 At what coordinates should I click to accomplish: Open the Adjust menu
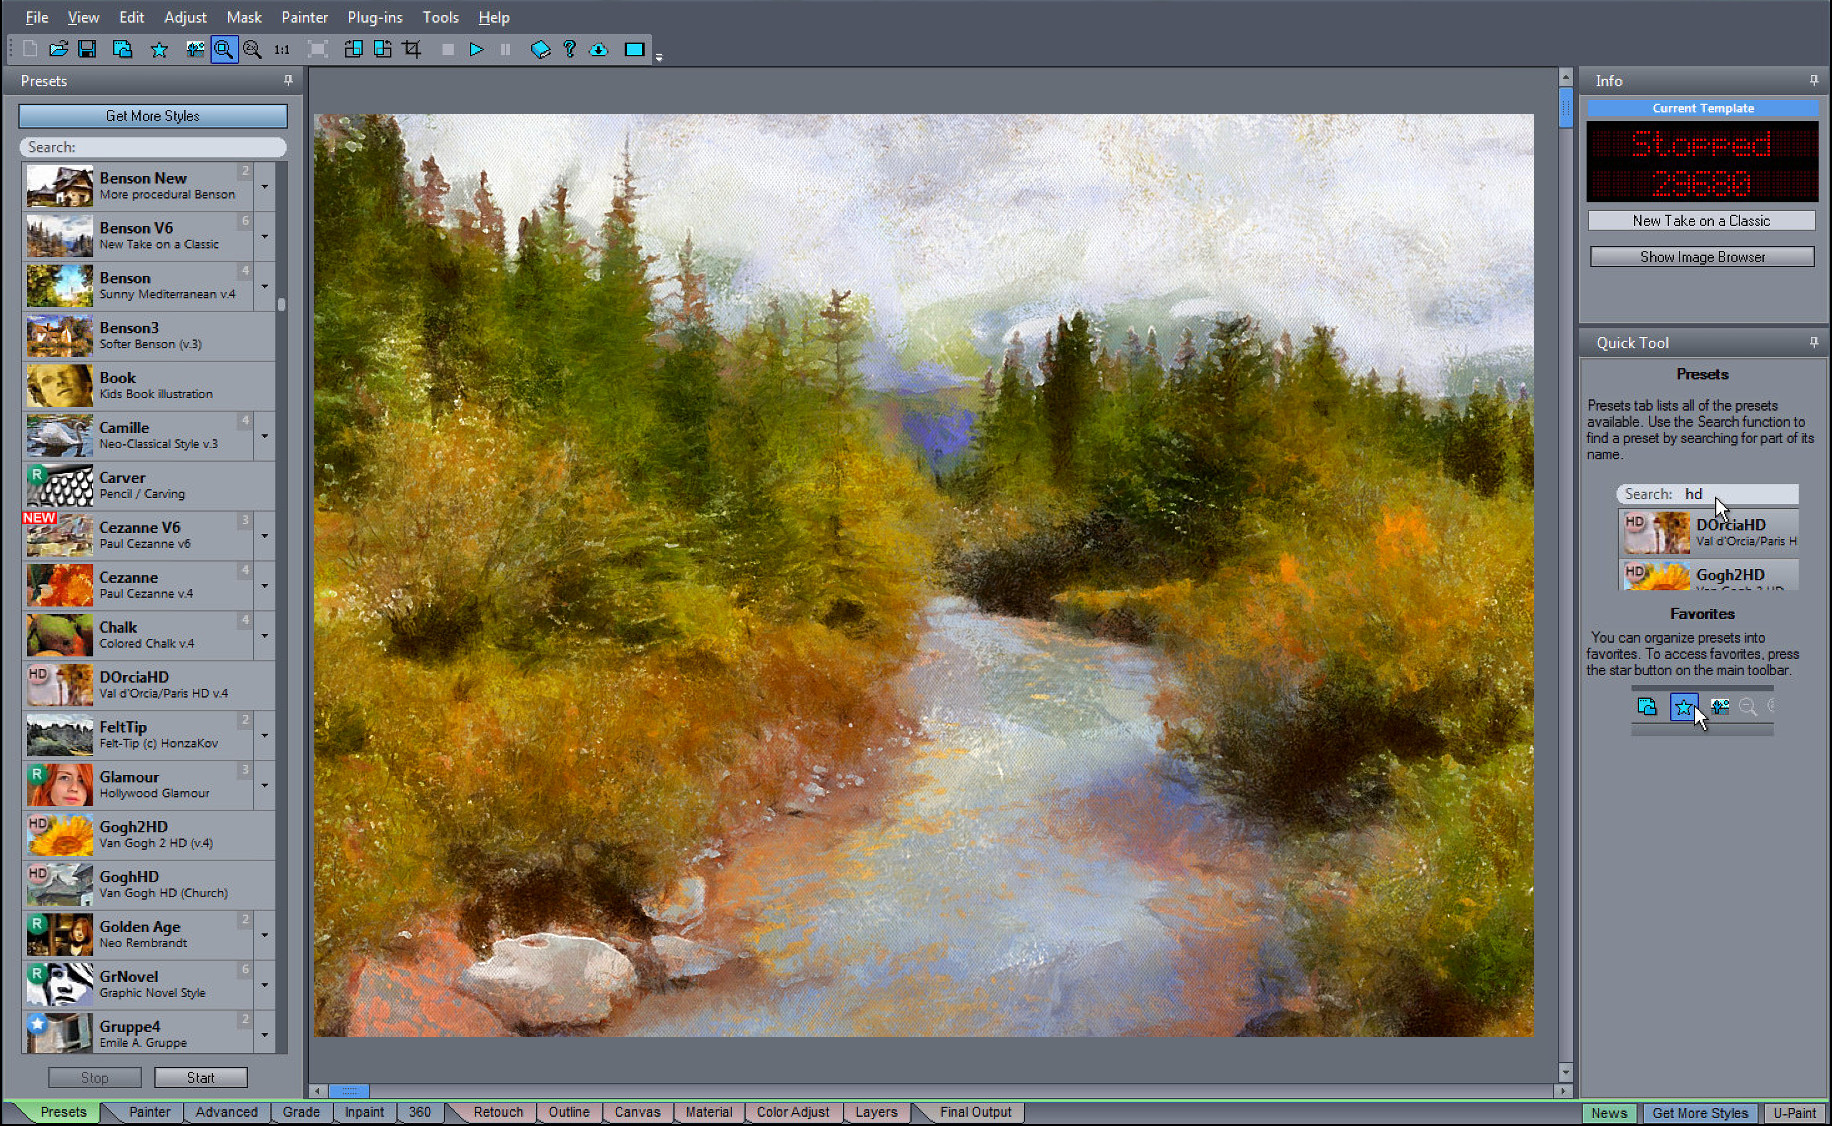point(185,17)
